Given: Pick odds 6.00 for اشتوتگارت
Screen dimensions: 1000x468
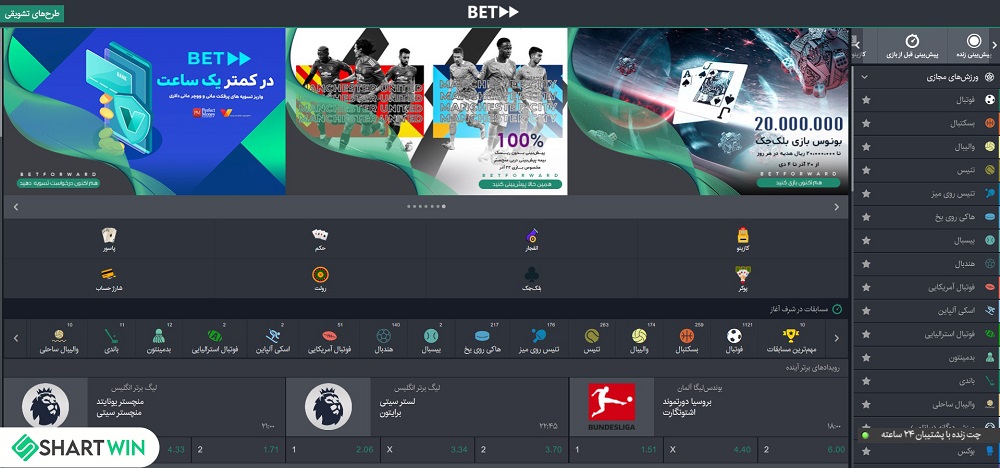Looking at the screenshot, I should coord(803,450).
